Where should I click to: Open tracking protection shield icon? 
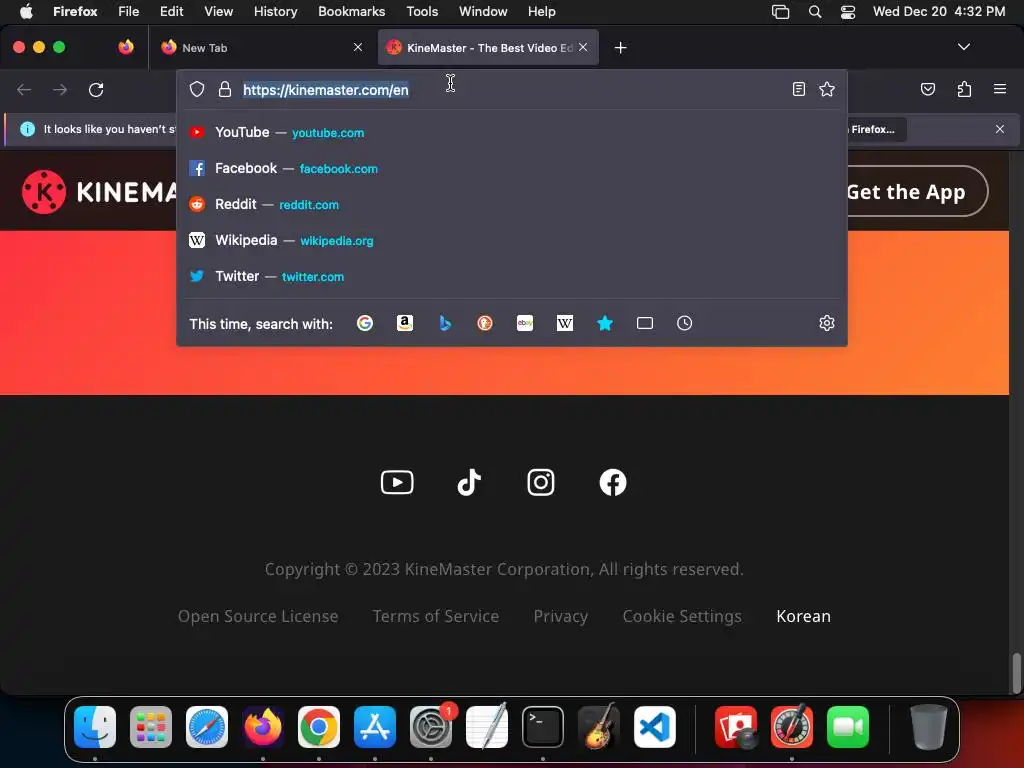click(197, 89)
